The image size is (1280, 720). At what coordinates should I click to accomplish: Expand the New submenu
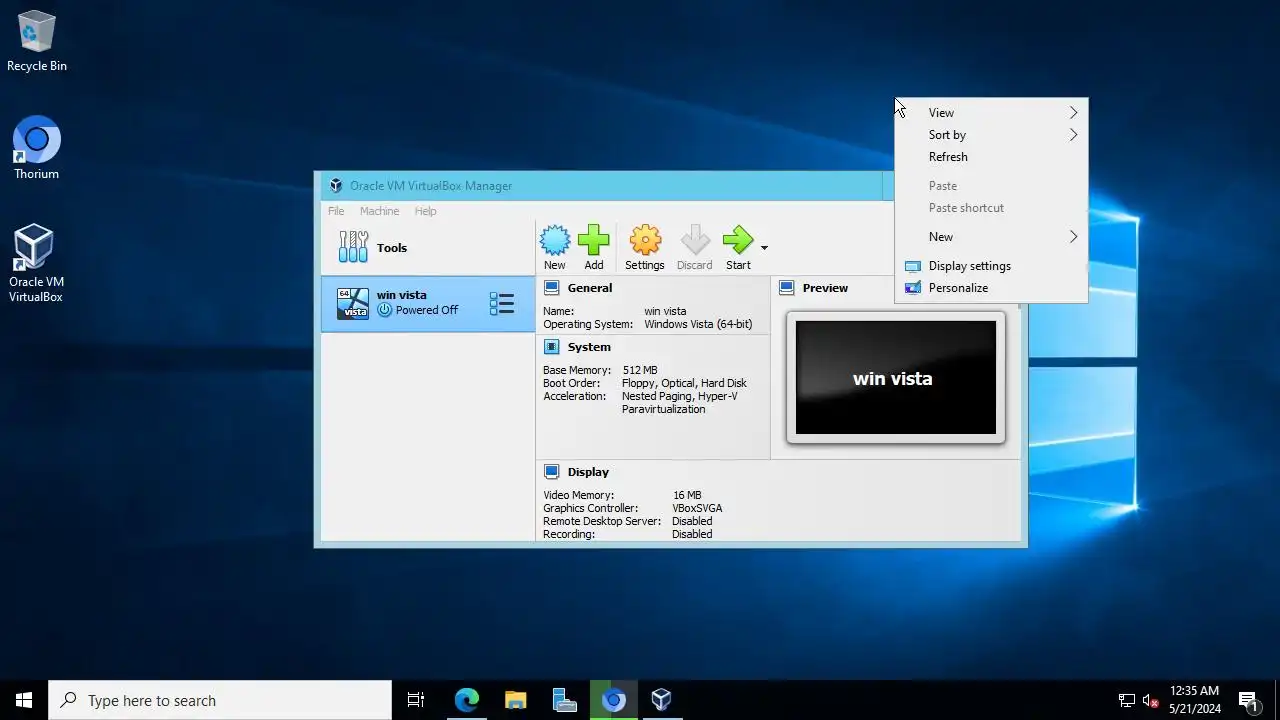[x=991, y=237]
